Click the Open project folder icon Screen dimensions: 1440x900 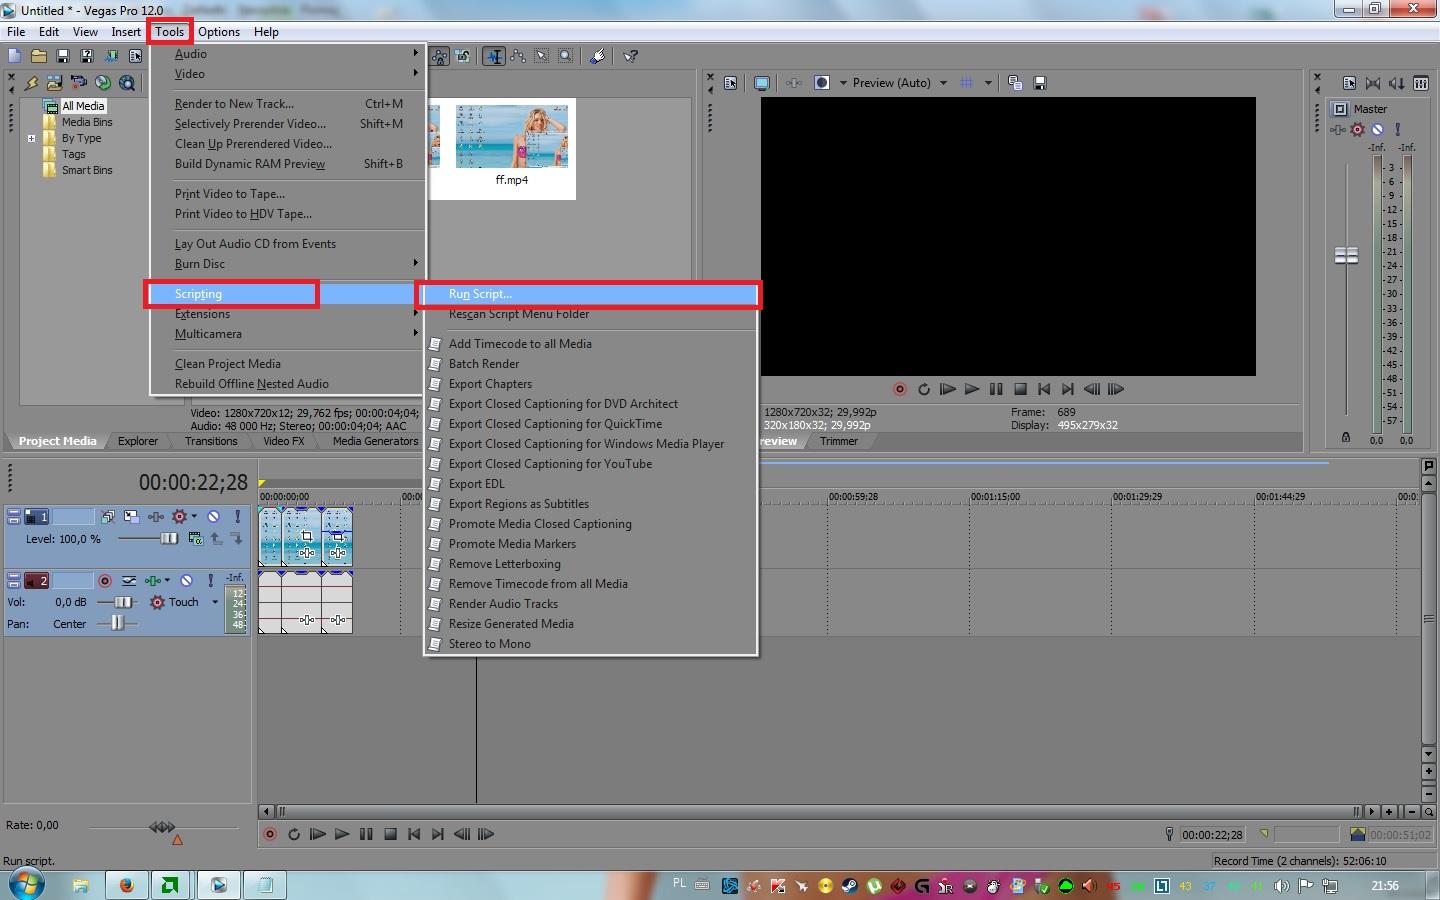pyautogui.click(x=38, y=56)
